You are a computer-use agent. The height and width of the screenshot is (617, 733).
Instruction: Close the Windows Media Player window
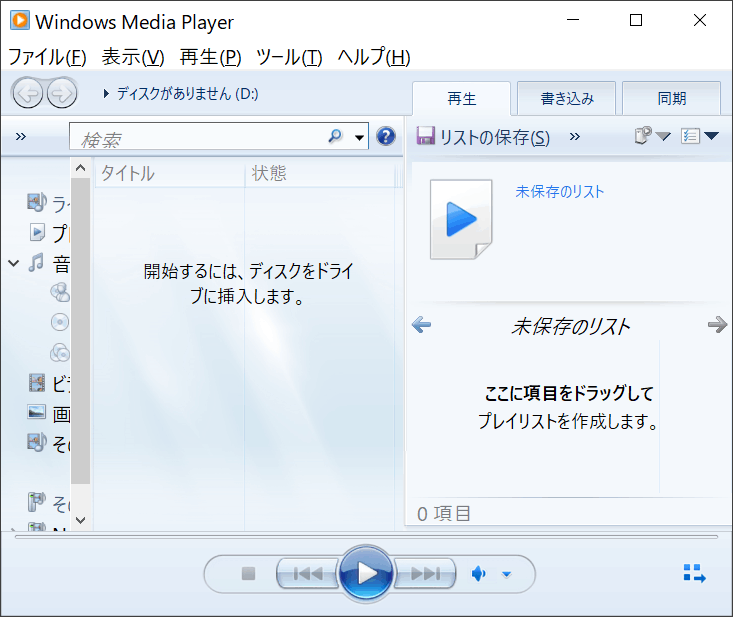point(700,20)
